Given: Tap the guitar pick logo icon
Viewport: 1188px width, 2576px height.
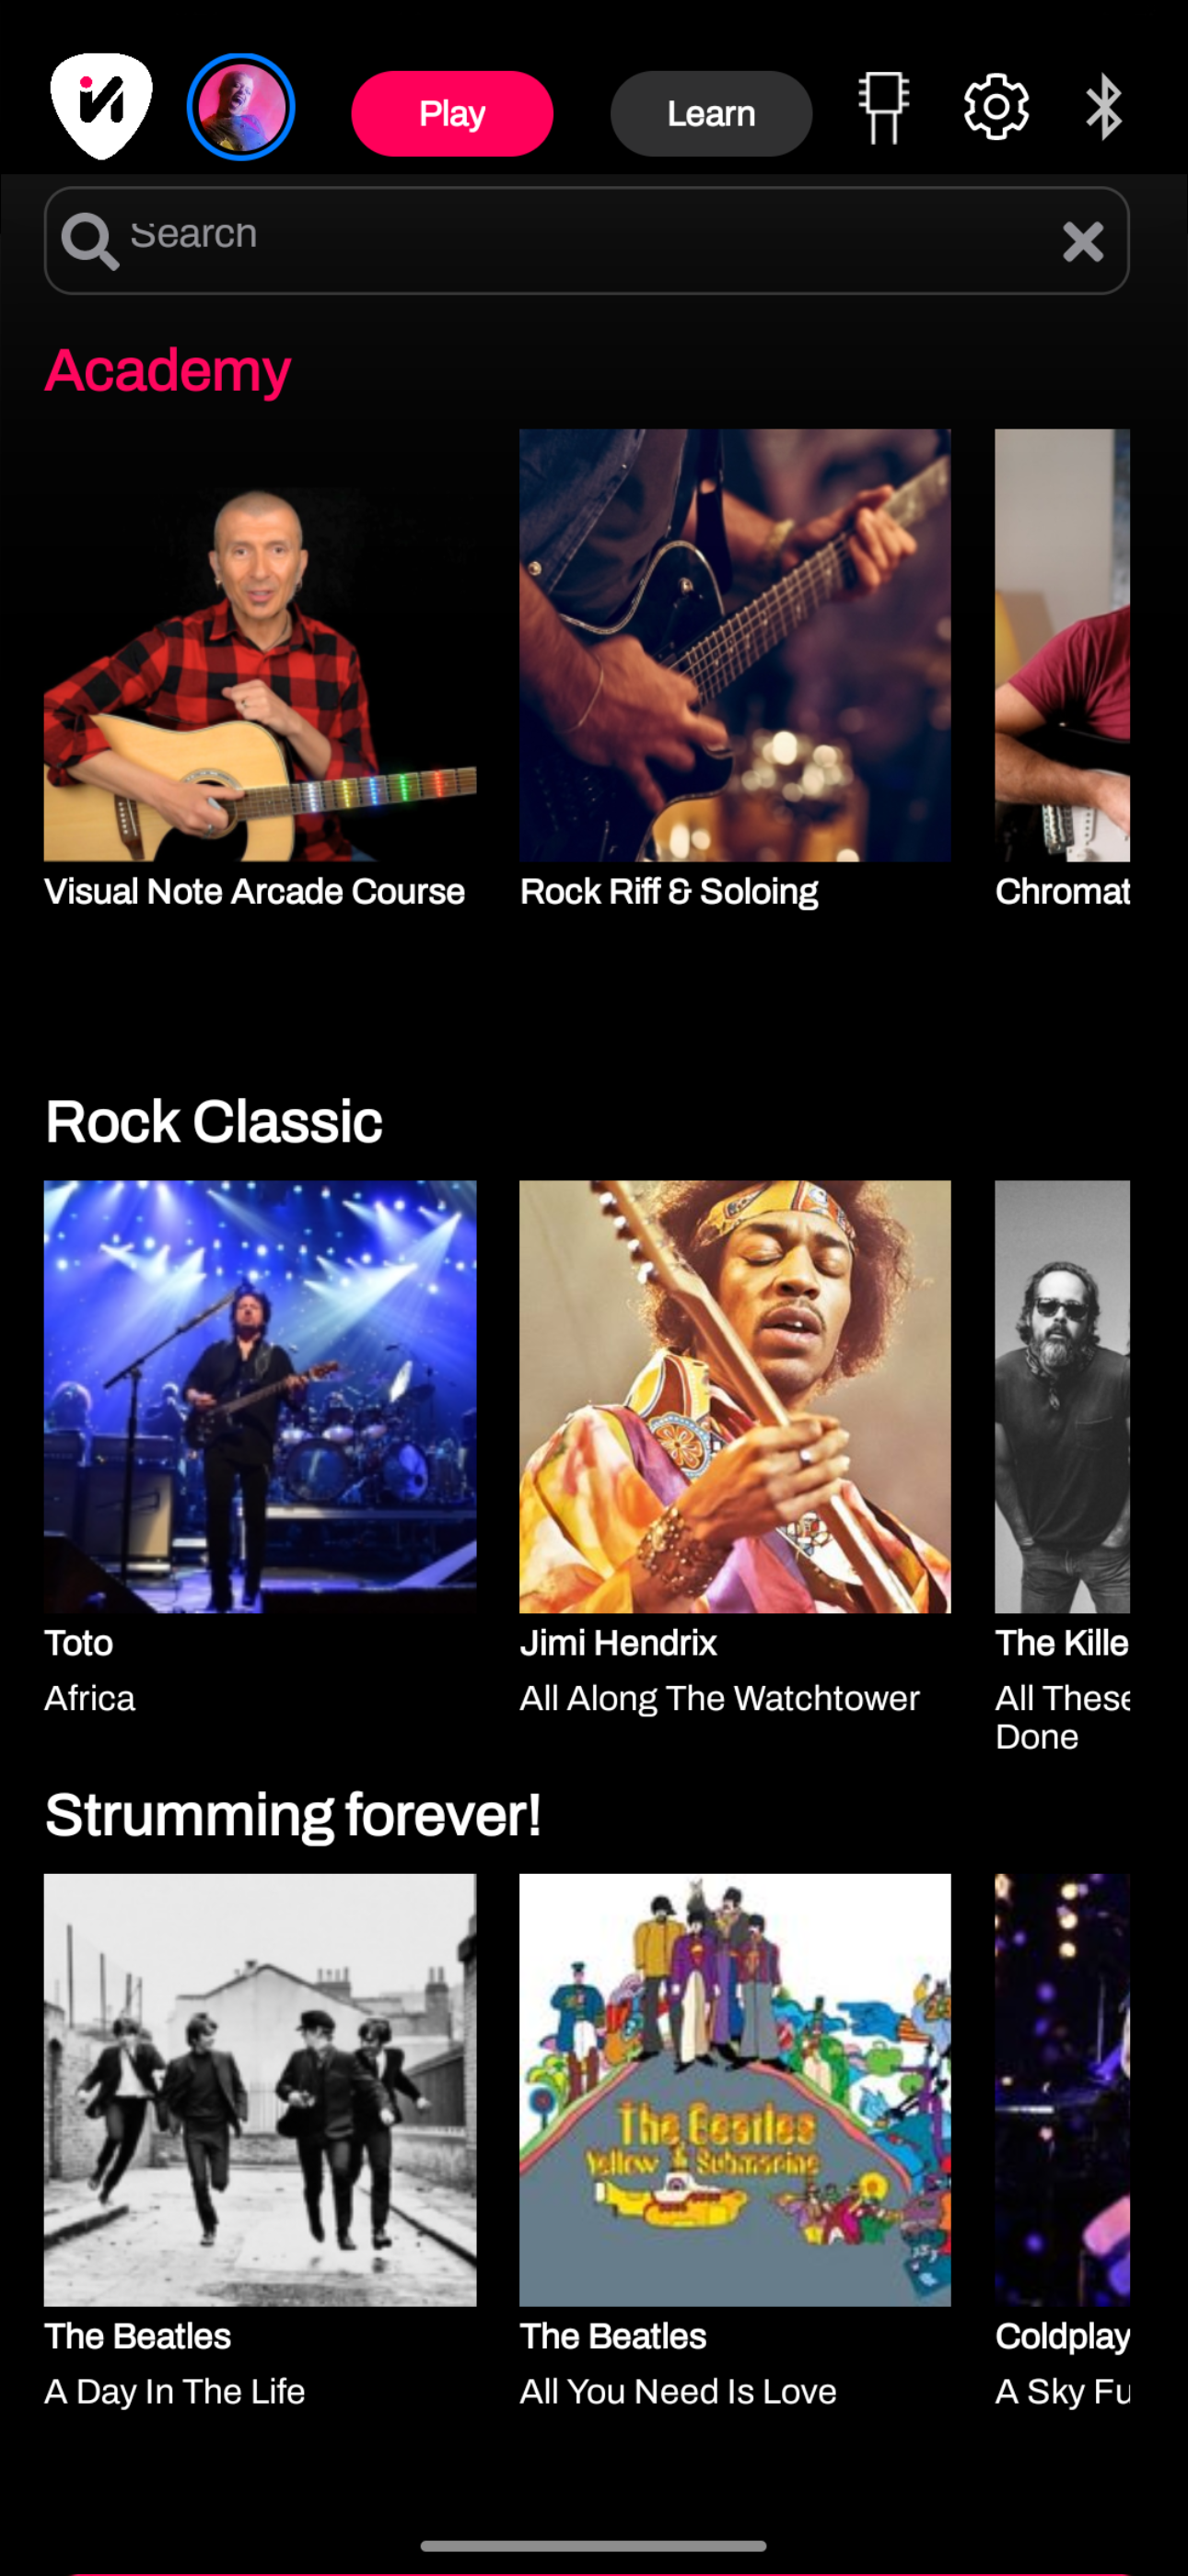Looking at the screenshot, I should pyautogui.click(x=101, y=106).
